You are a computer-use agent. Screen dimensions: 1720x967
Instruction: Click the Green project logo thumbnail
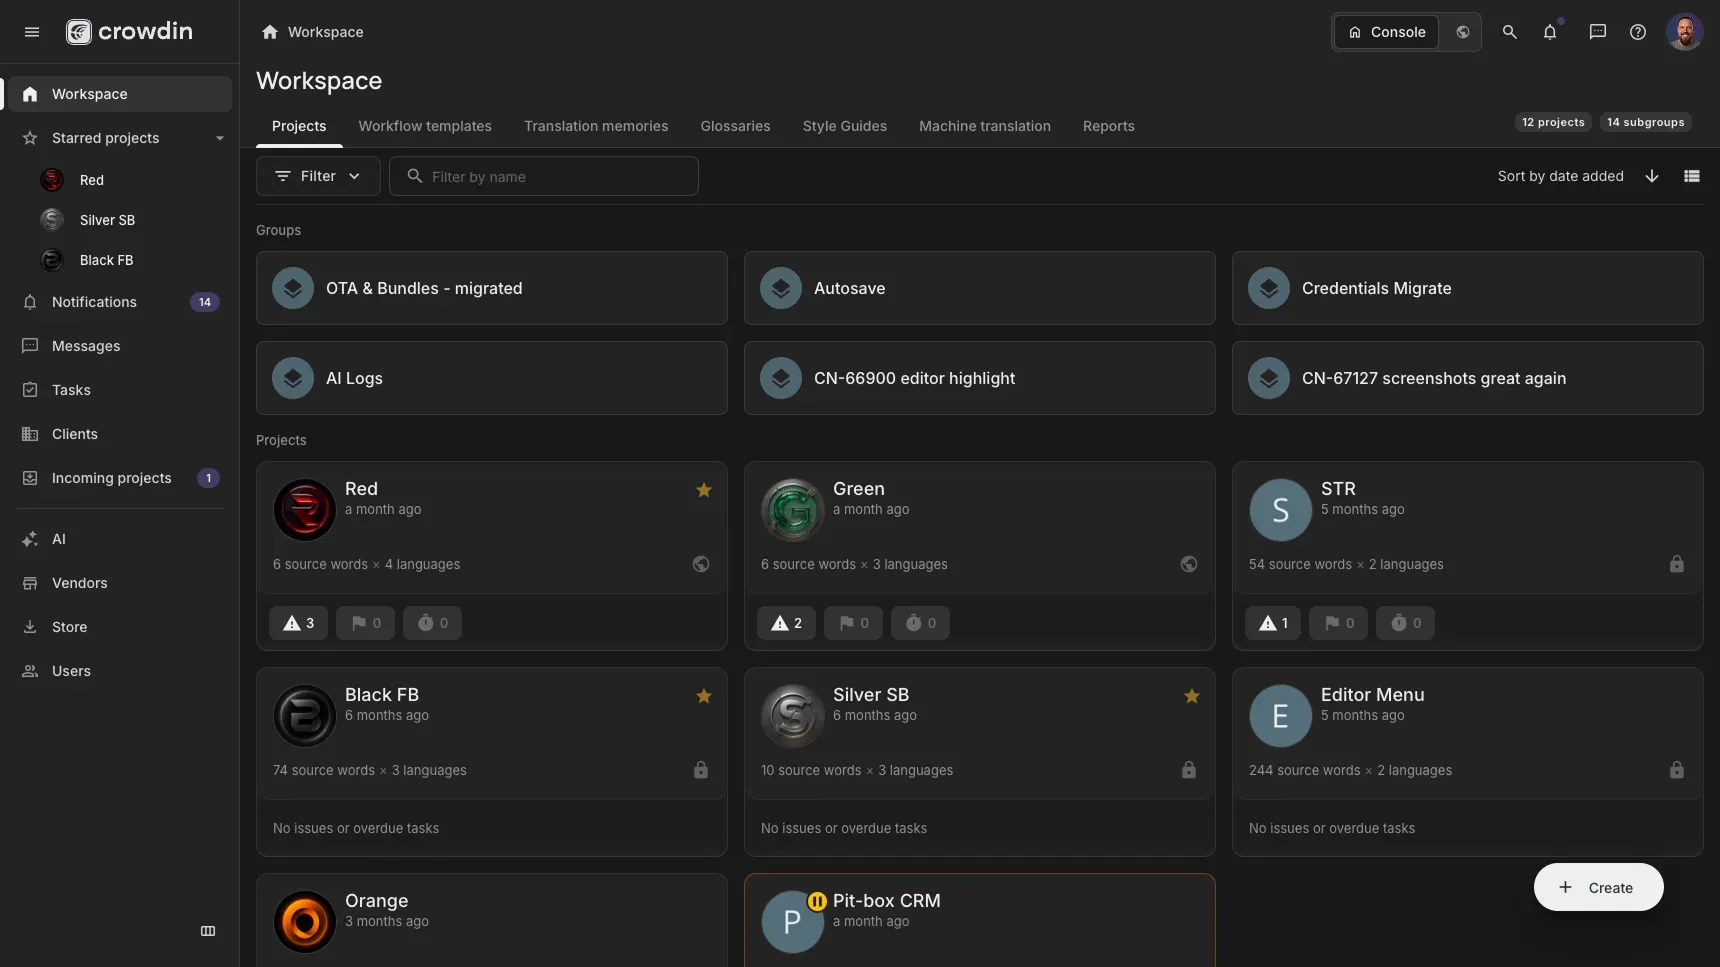[x=793, y=510]
